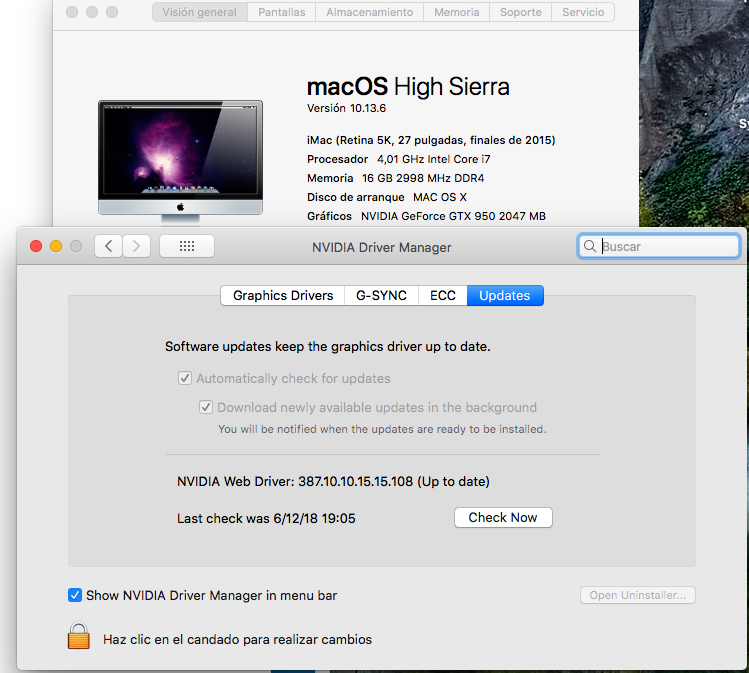Click the Procesador 4,01 GHz Intel Core i7 line
The height and width of the screenshot is (673, 749).
tap(399, 159)
